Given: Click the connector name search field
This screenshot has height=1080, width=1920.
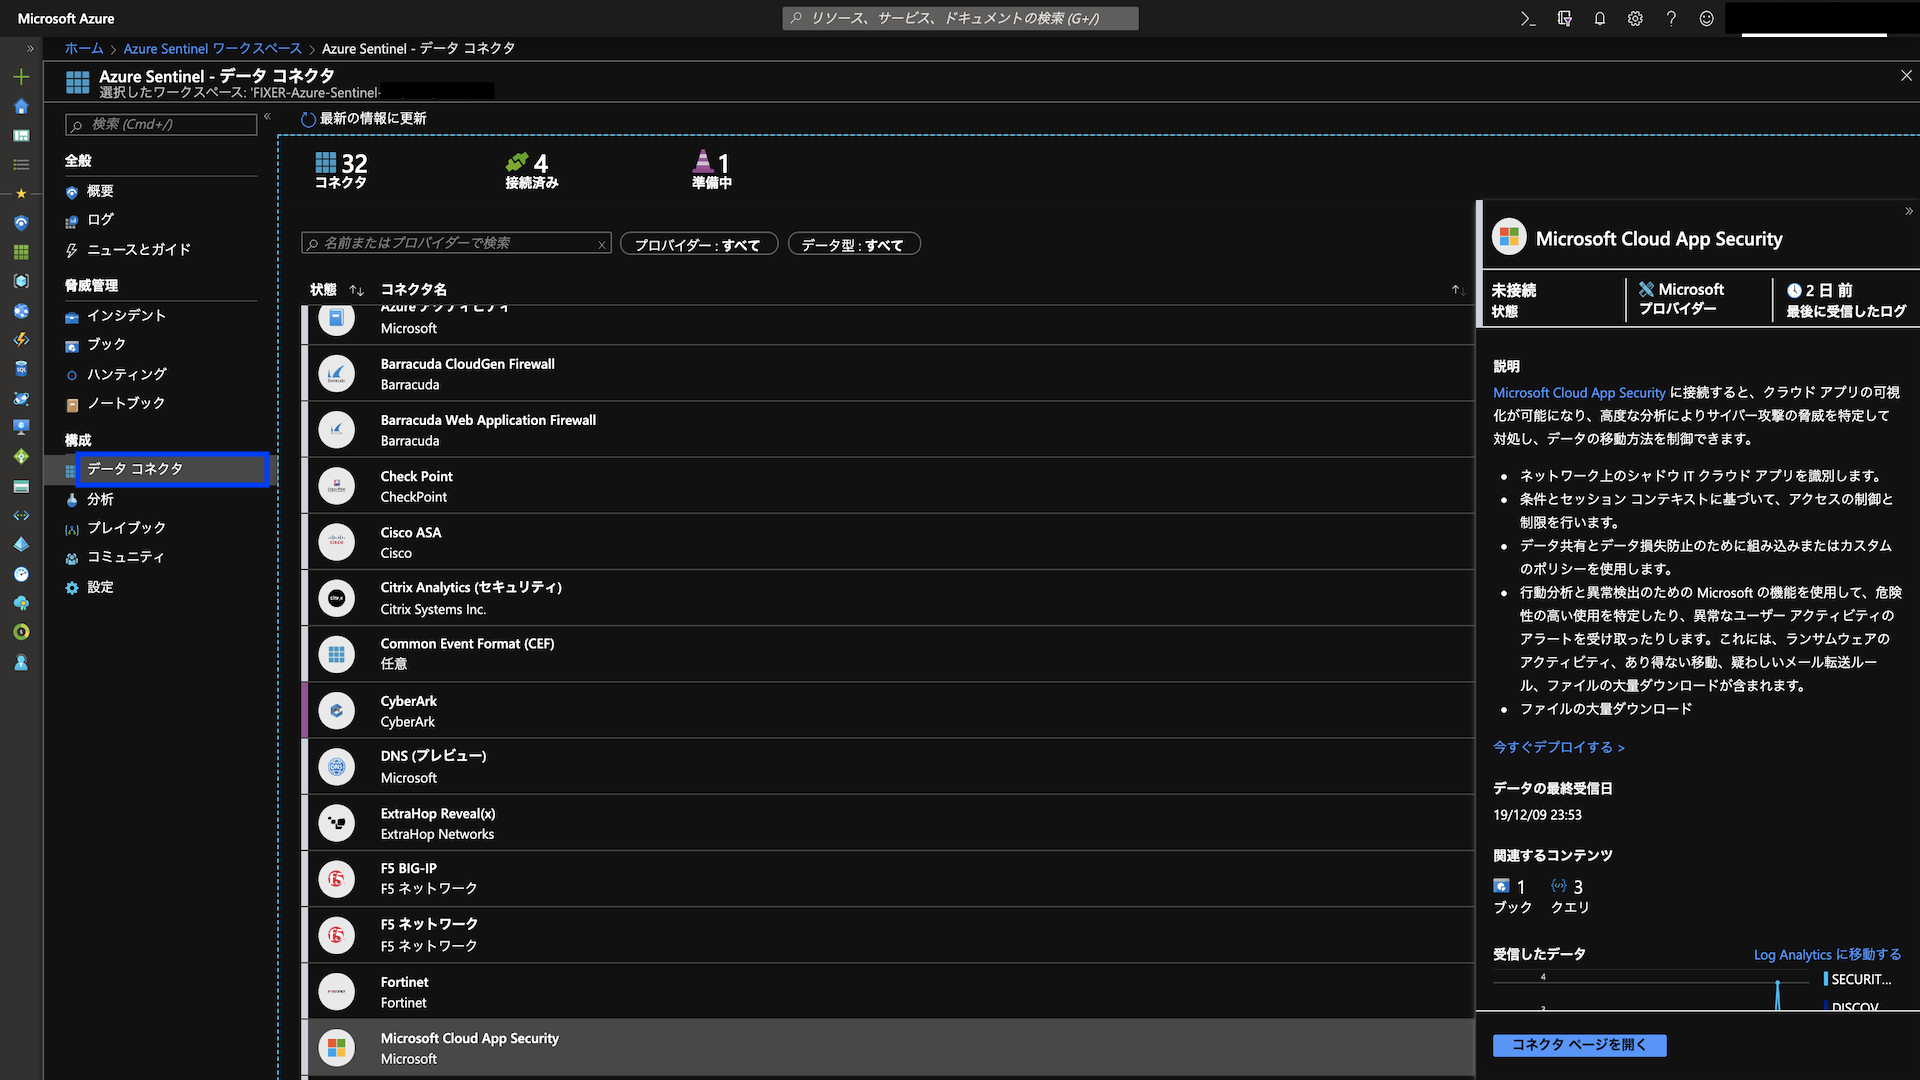Looking at the screenshot, I should [455, 243].
